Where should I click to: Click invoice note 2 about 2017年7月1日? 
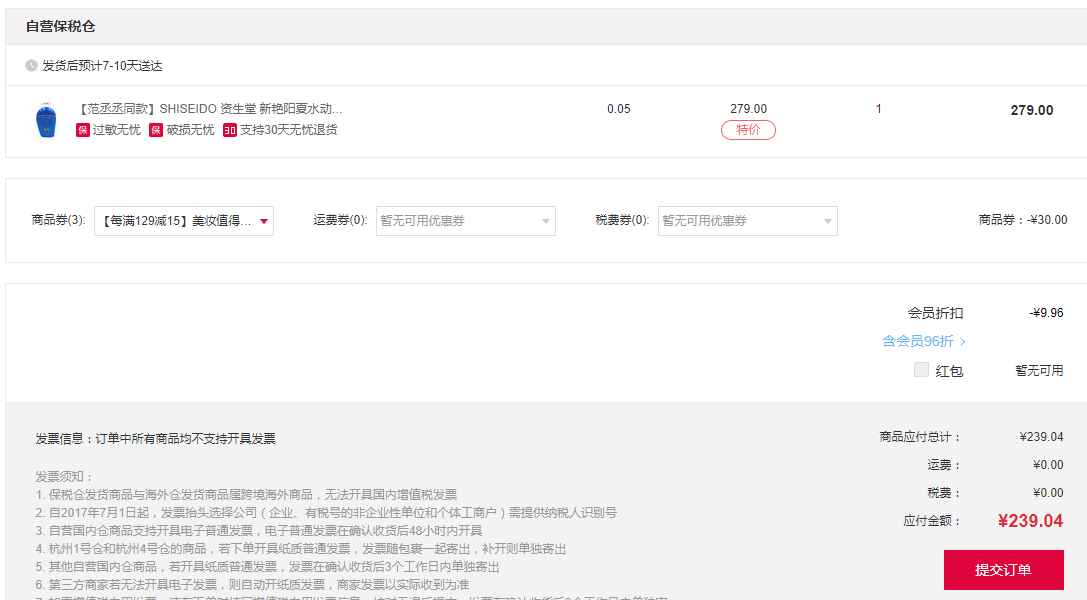pyautogui.click(x=326, y=513)
